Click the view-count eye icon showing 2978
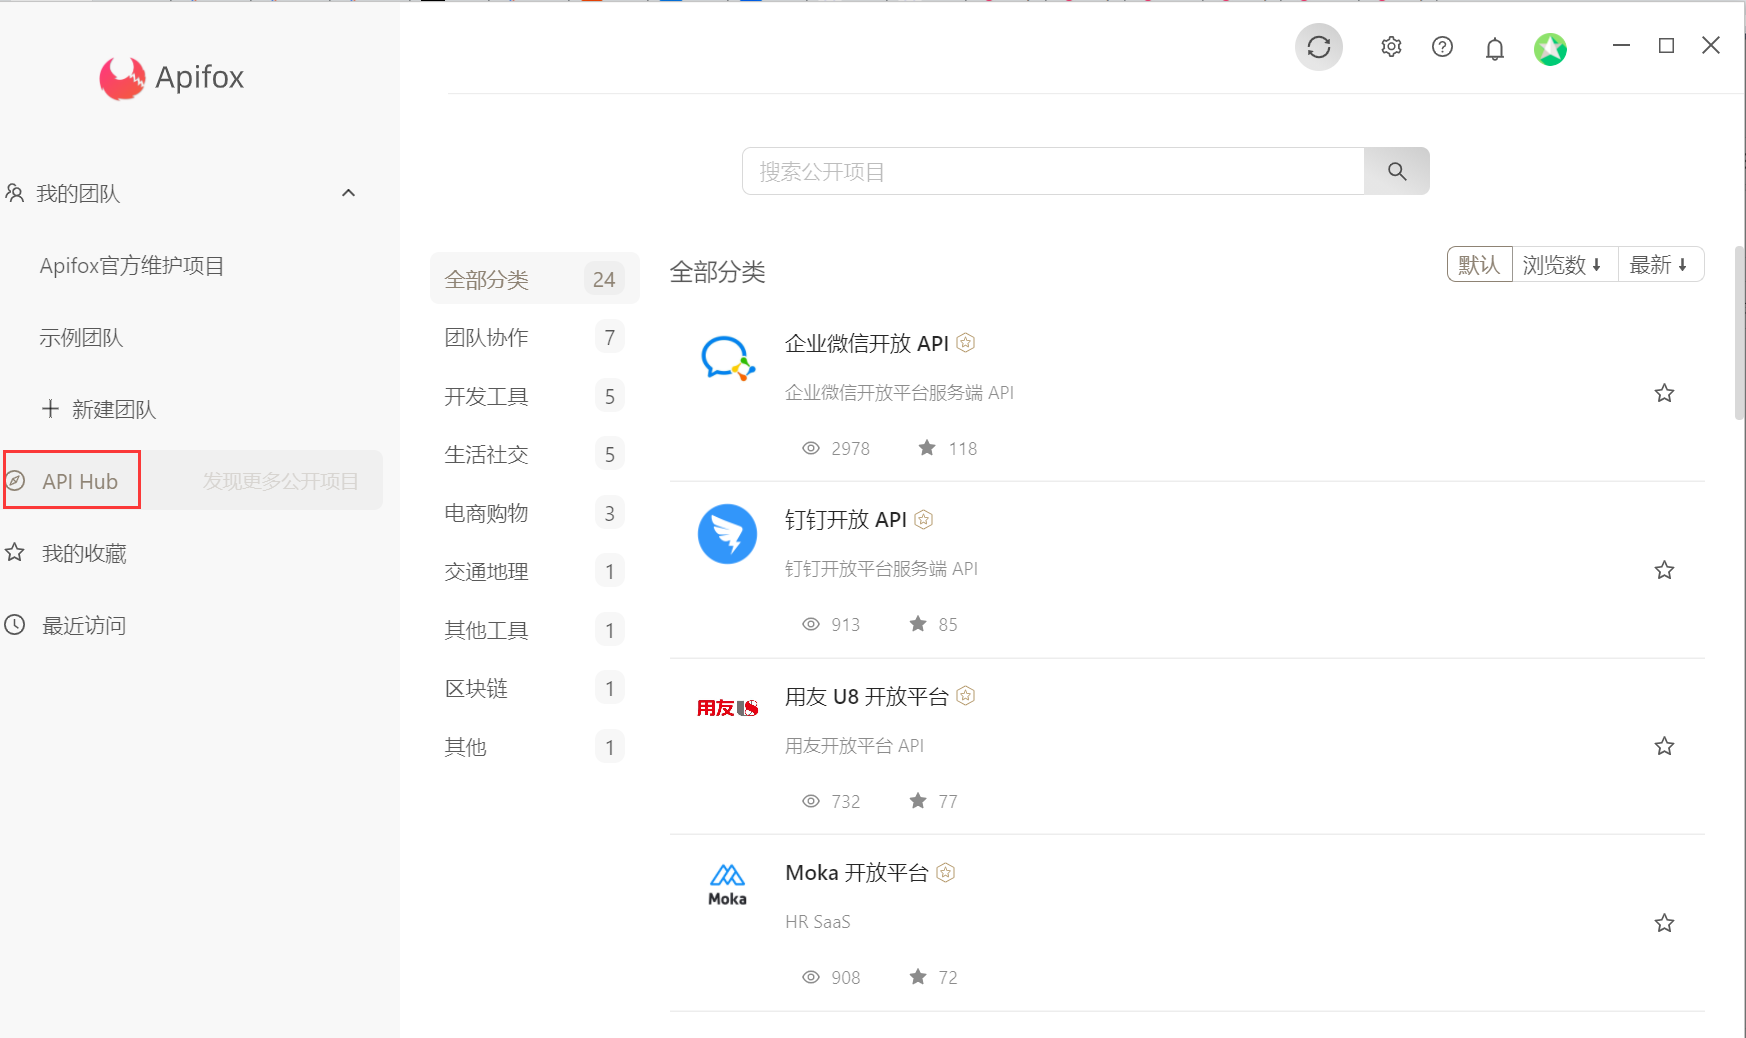The height and width of the screenshot is (1038, 1746). click(x=811, y=448)
